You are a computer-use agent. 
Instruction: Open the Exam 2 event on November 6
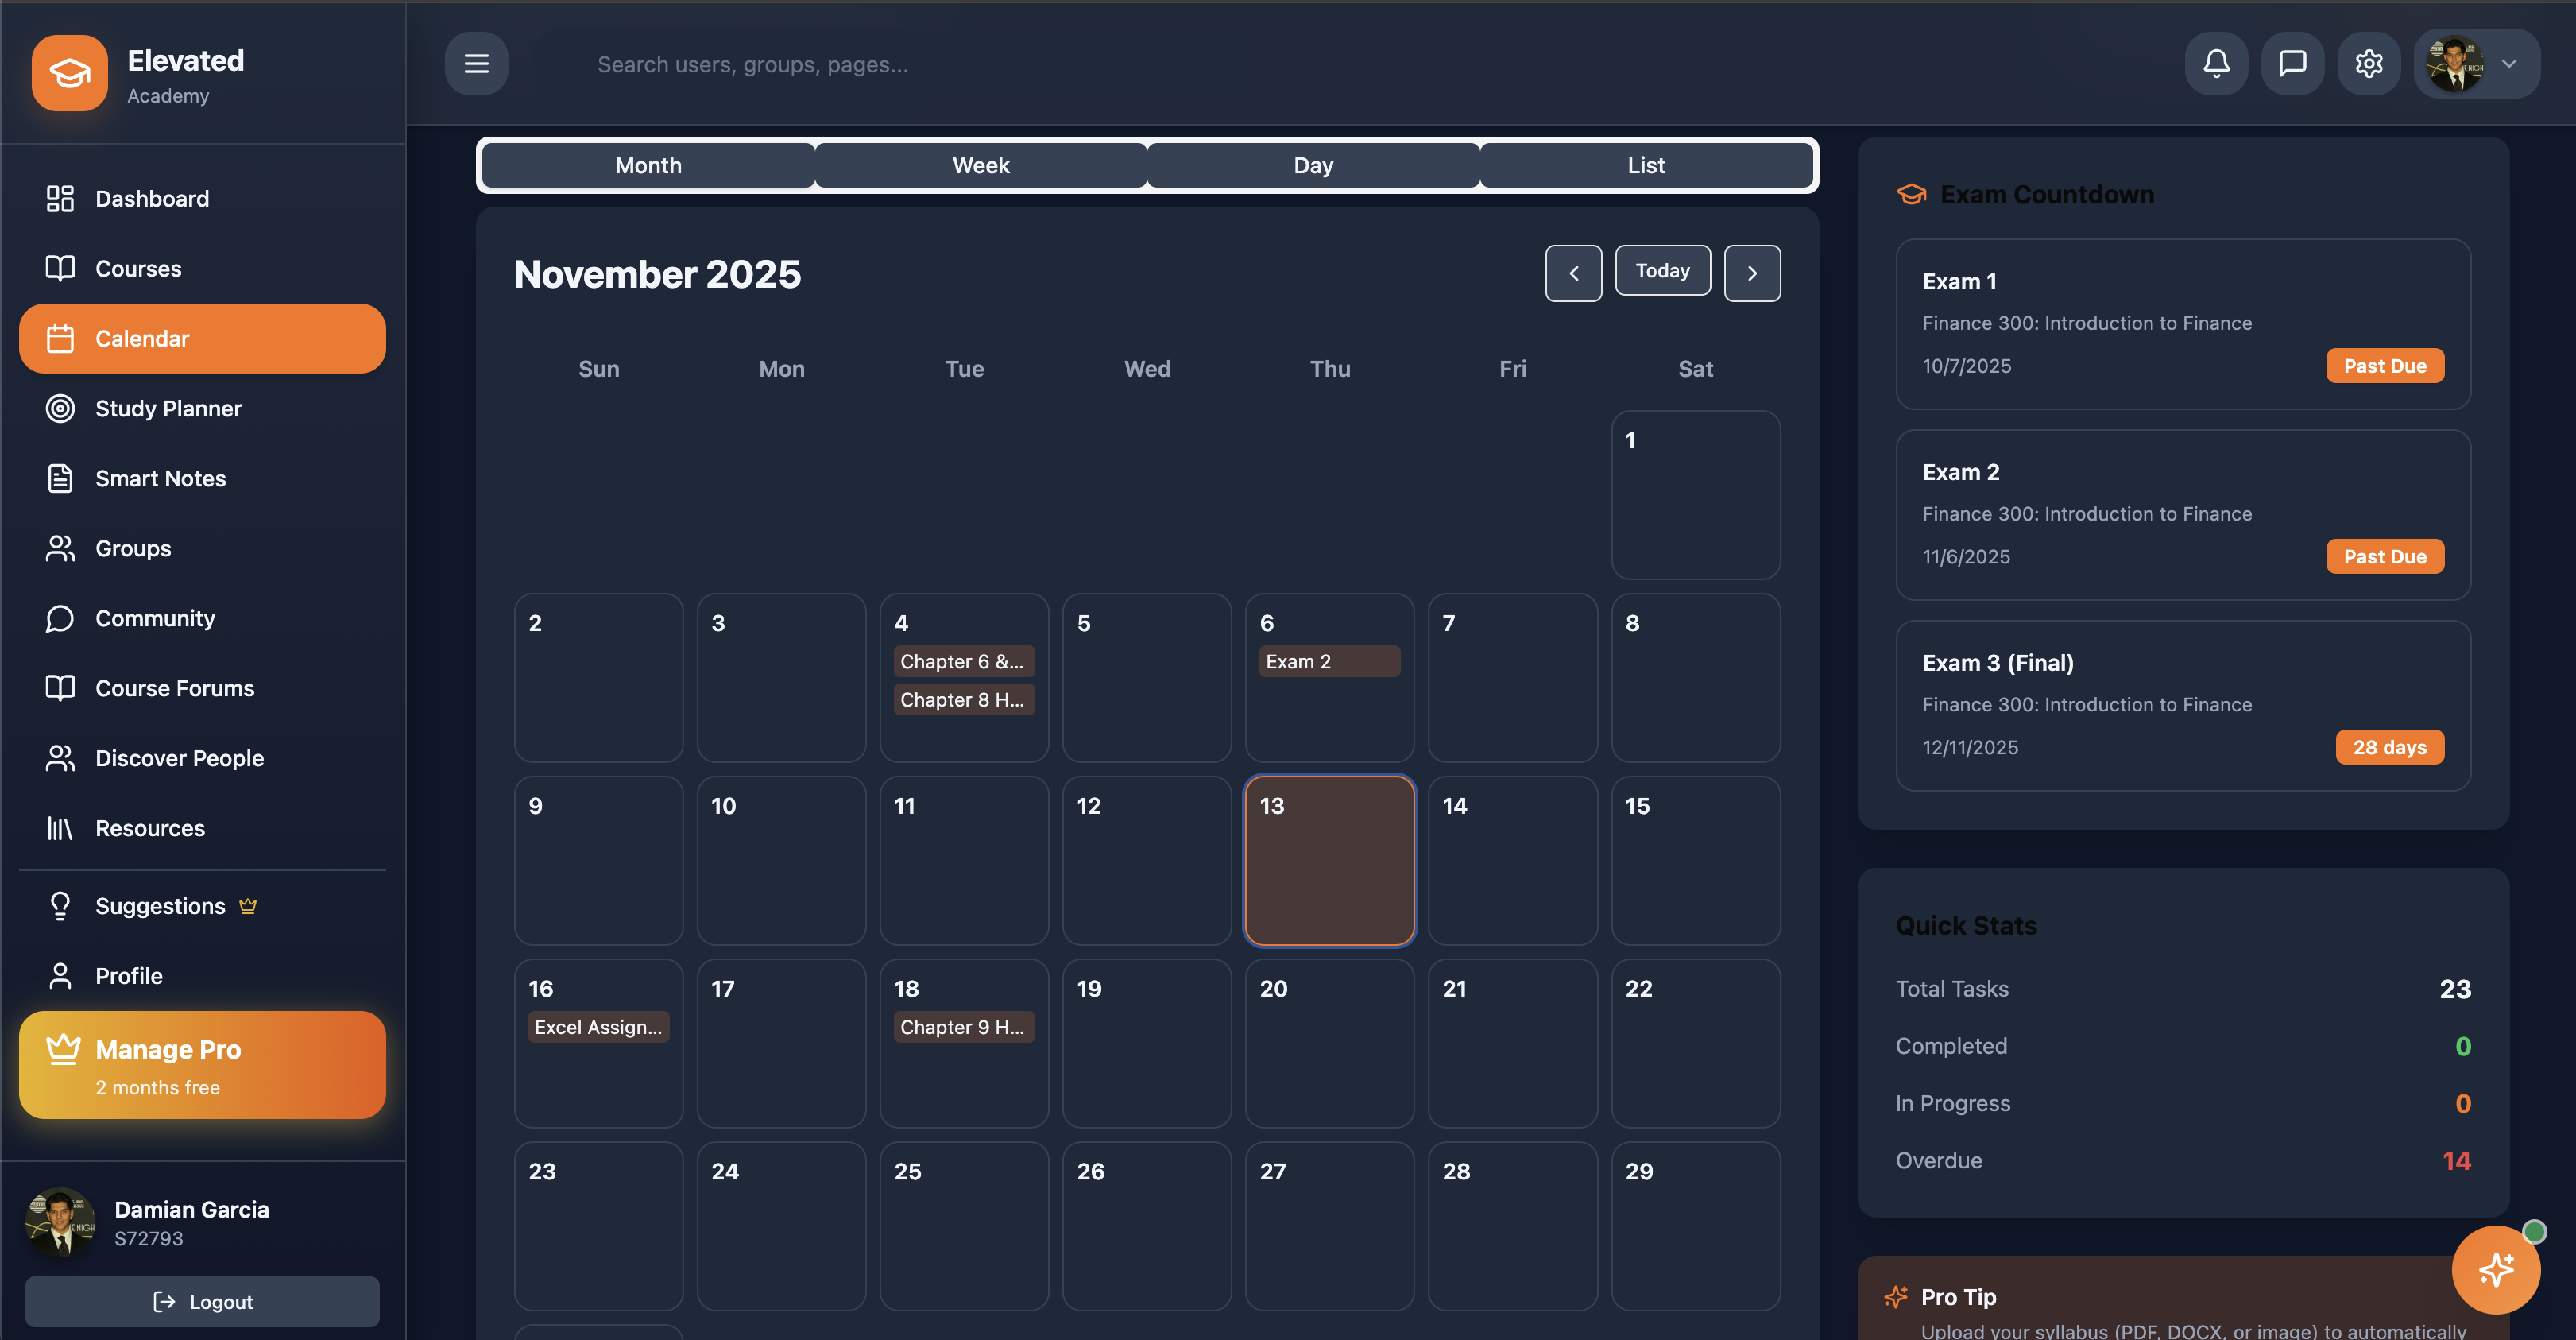point(1329,661)
